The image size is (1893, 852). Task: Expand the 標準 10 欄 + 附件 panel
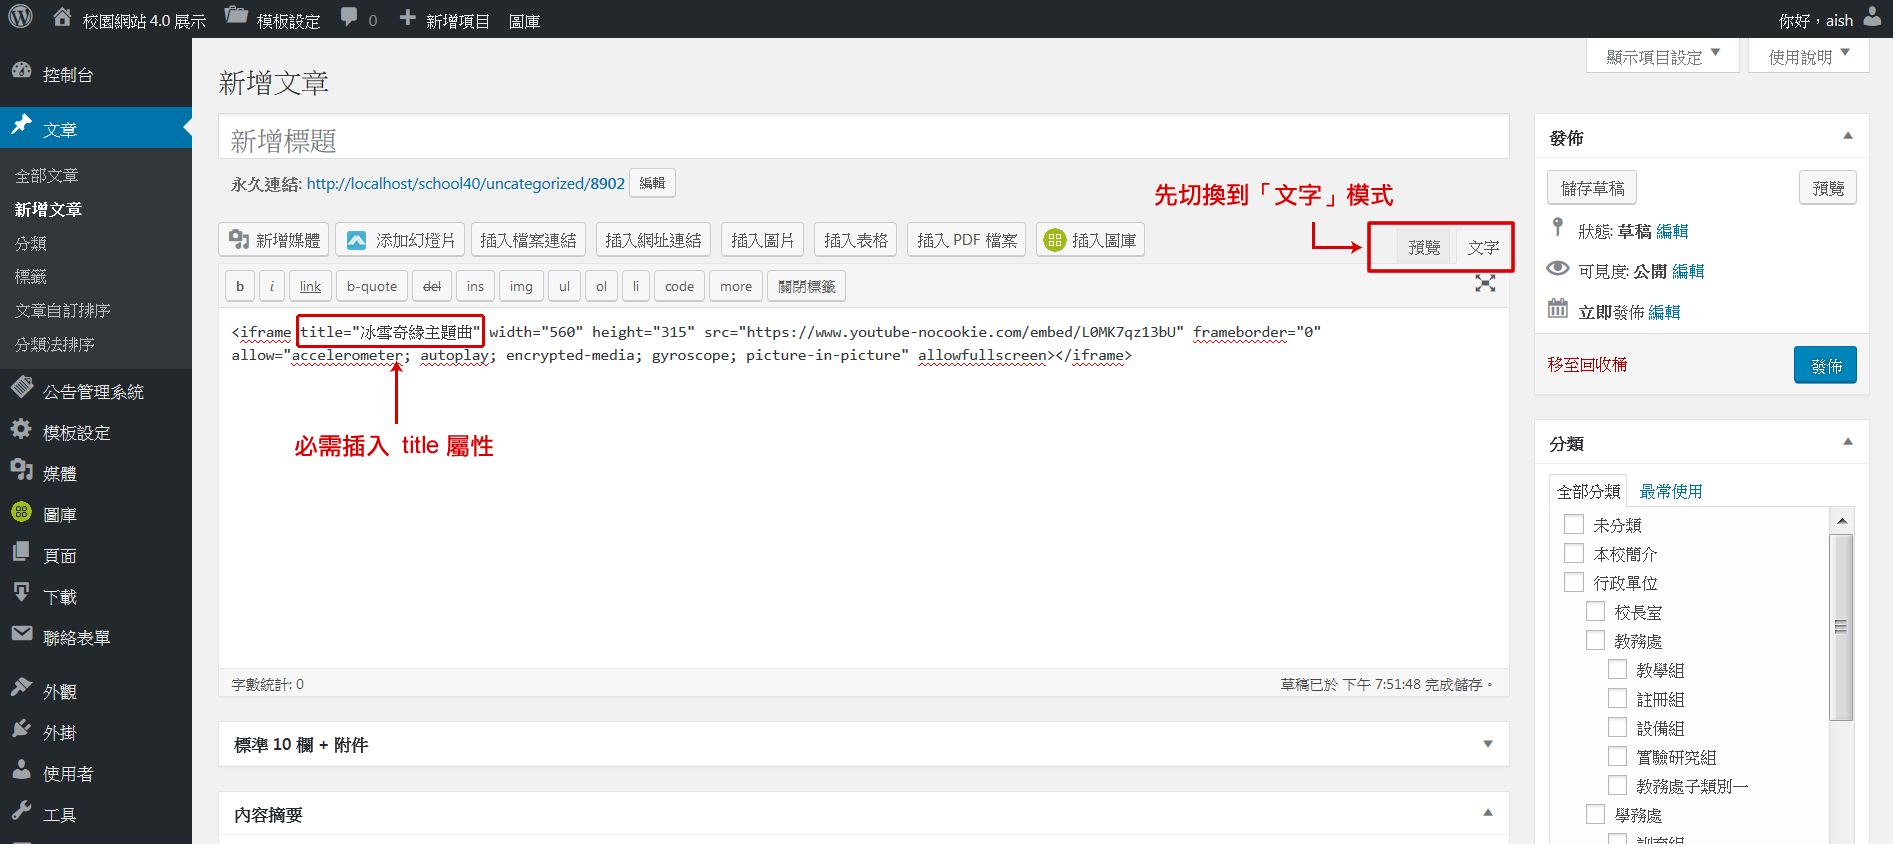pos(1487,744)
